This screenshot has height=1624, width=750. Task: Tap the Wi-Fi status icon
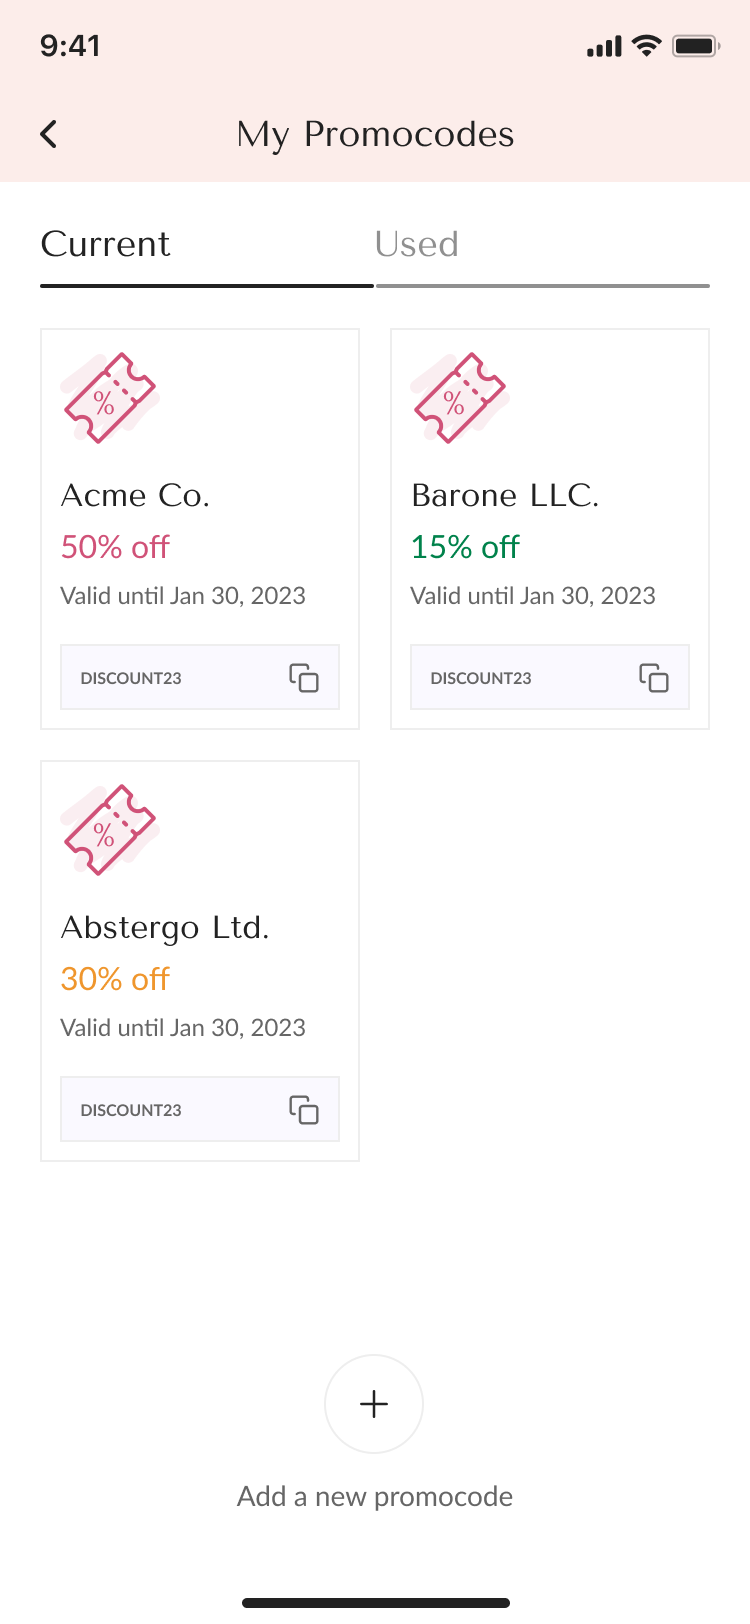(x=648, y=46)
